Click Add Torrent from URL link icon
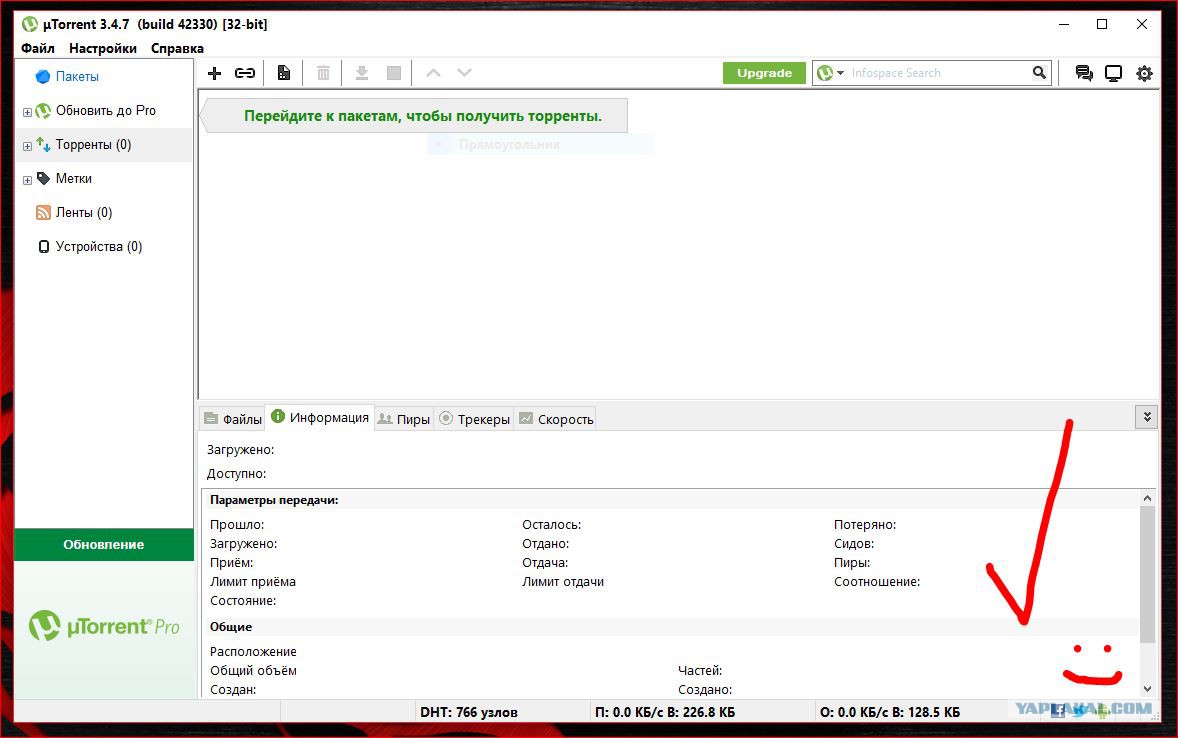 click(x=245, y=73)
